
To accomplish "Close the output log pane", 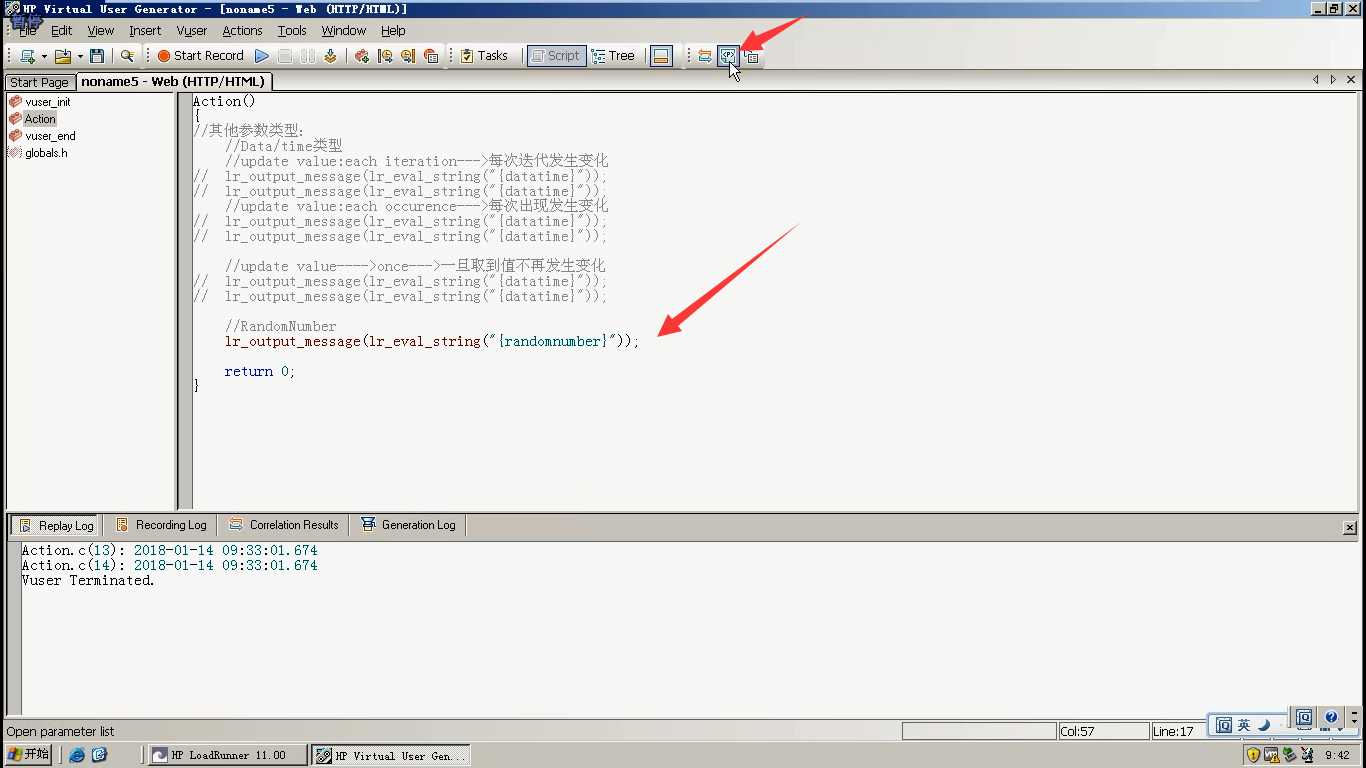I will coord(1349,527).
